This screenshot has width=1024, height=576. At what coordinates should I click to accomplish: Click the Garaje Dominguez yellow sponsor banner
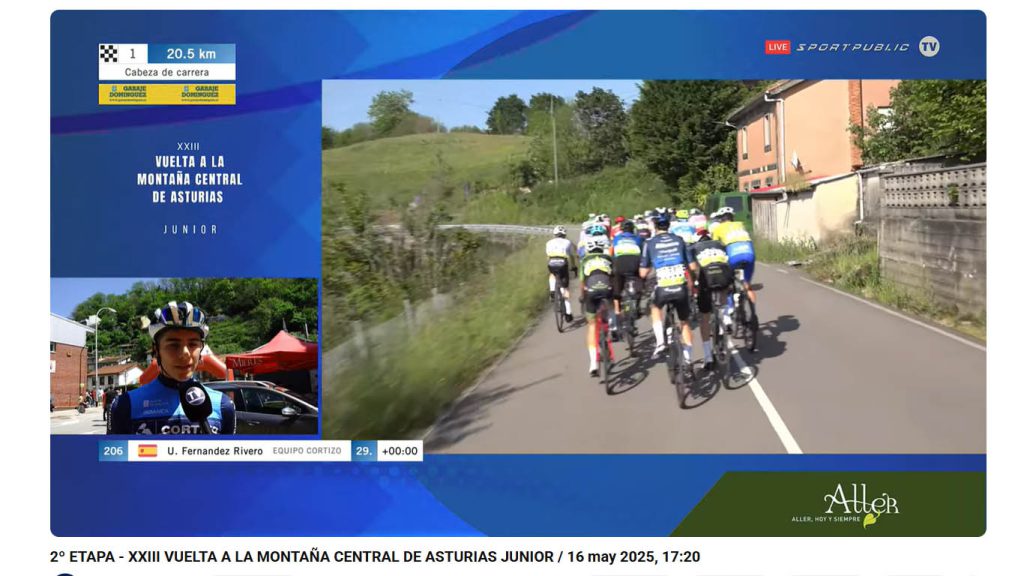point(167,93)
